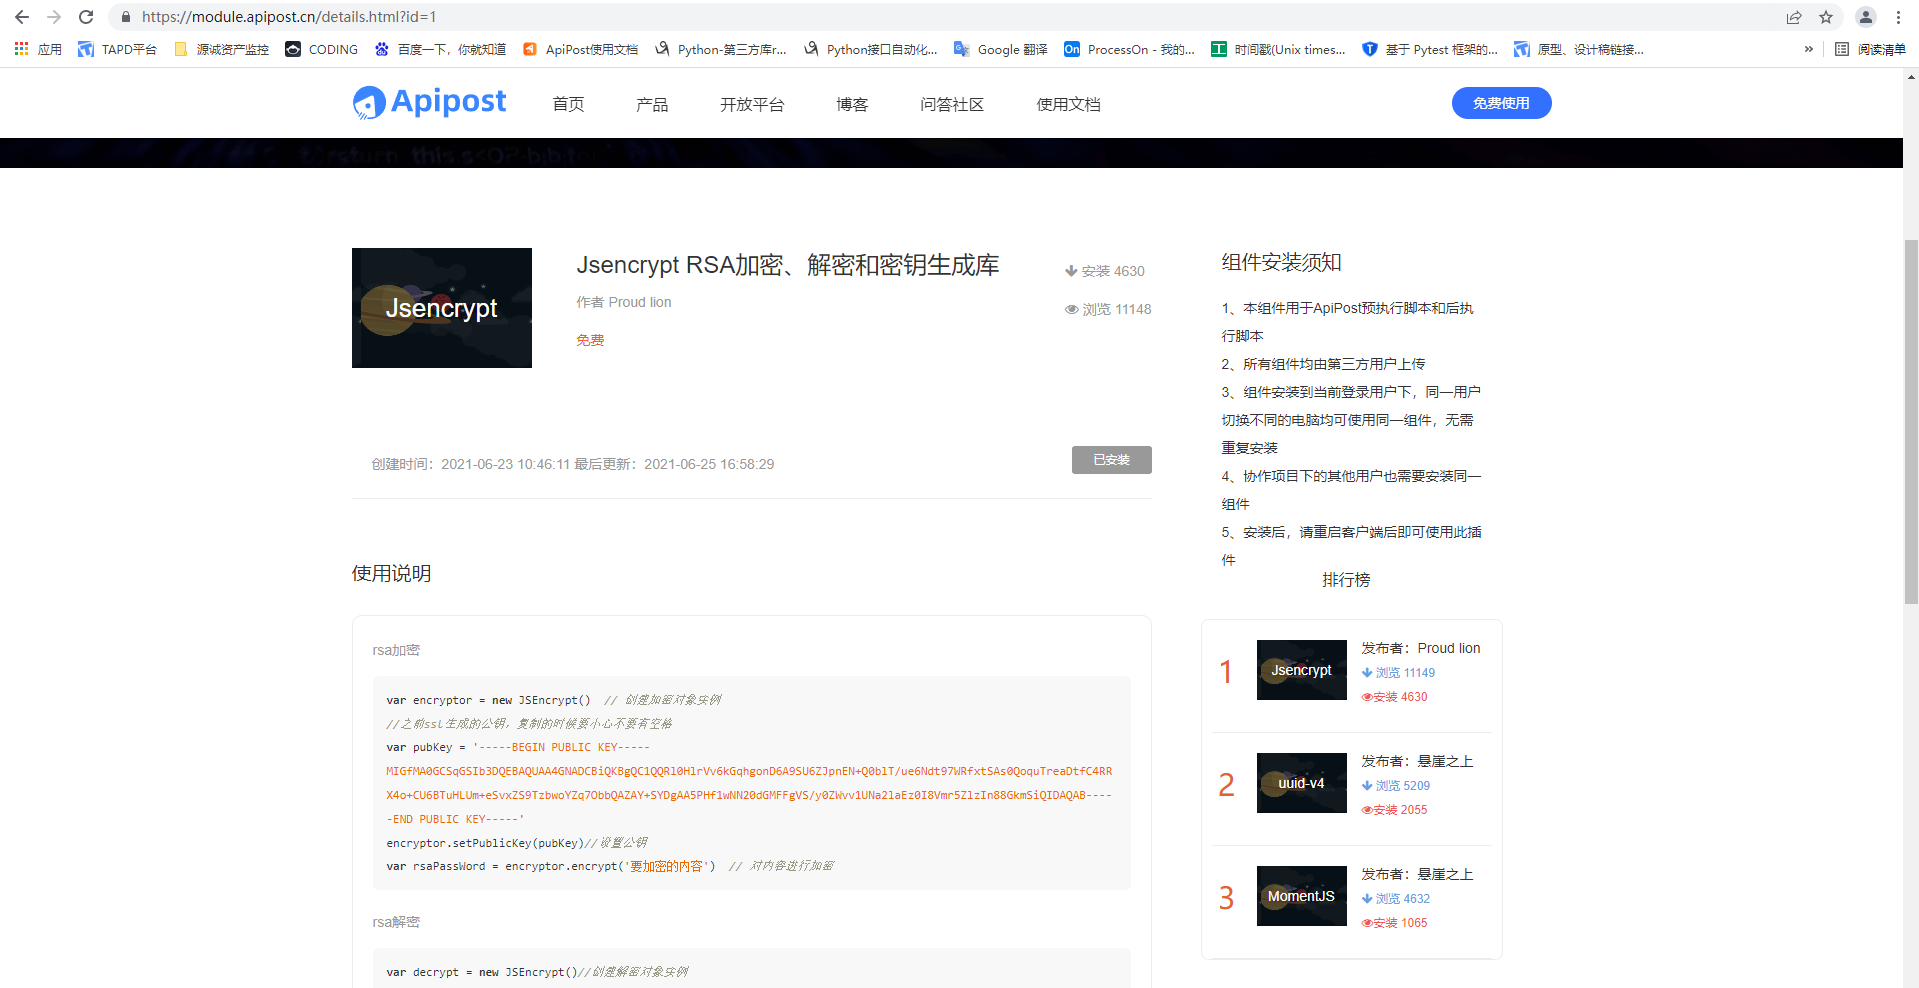Click 安装 1065 for MomentJS
1919x988 pixels.
click(x=1394, y=923)
